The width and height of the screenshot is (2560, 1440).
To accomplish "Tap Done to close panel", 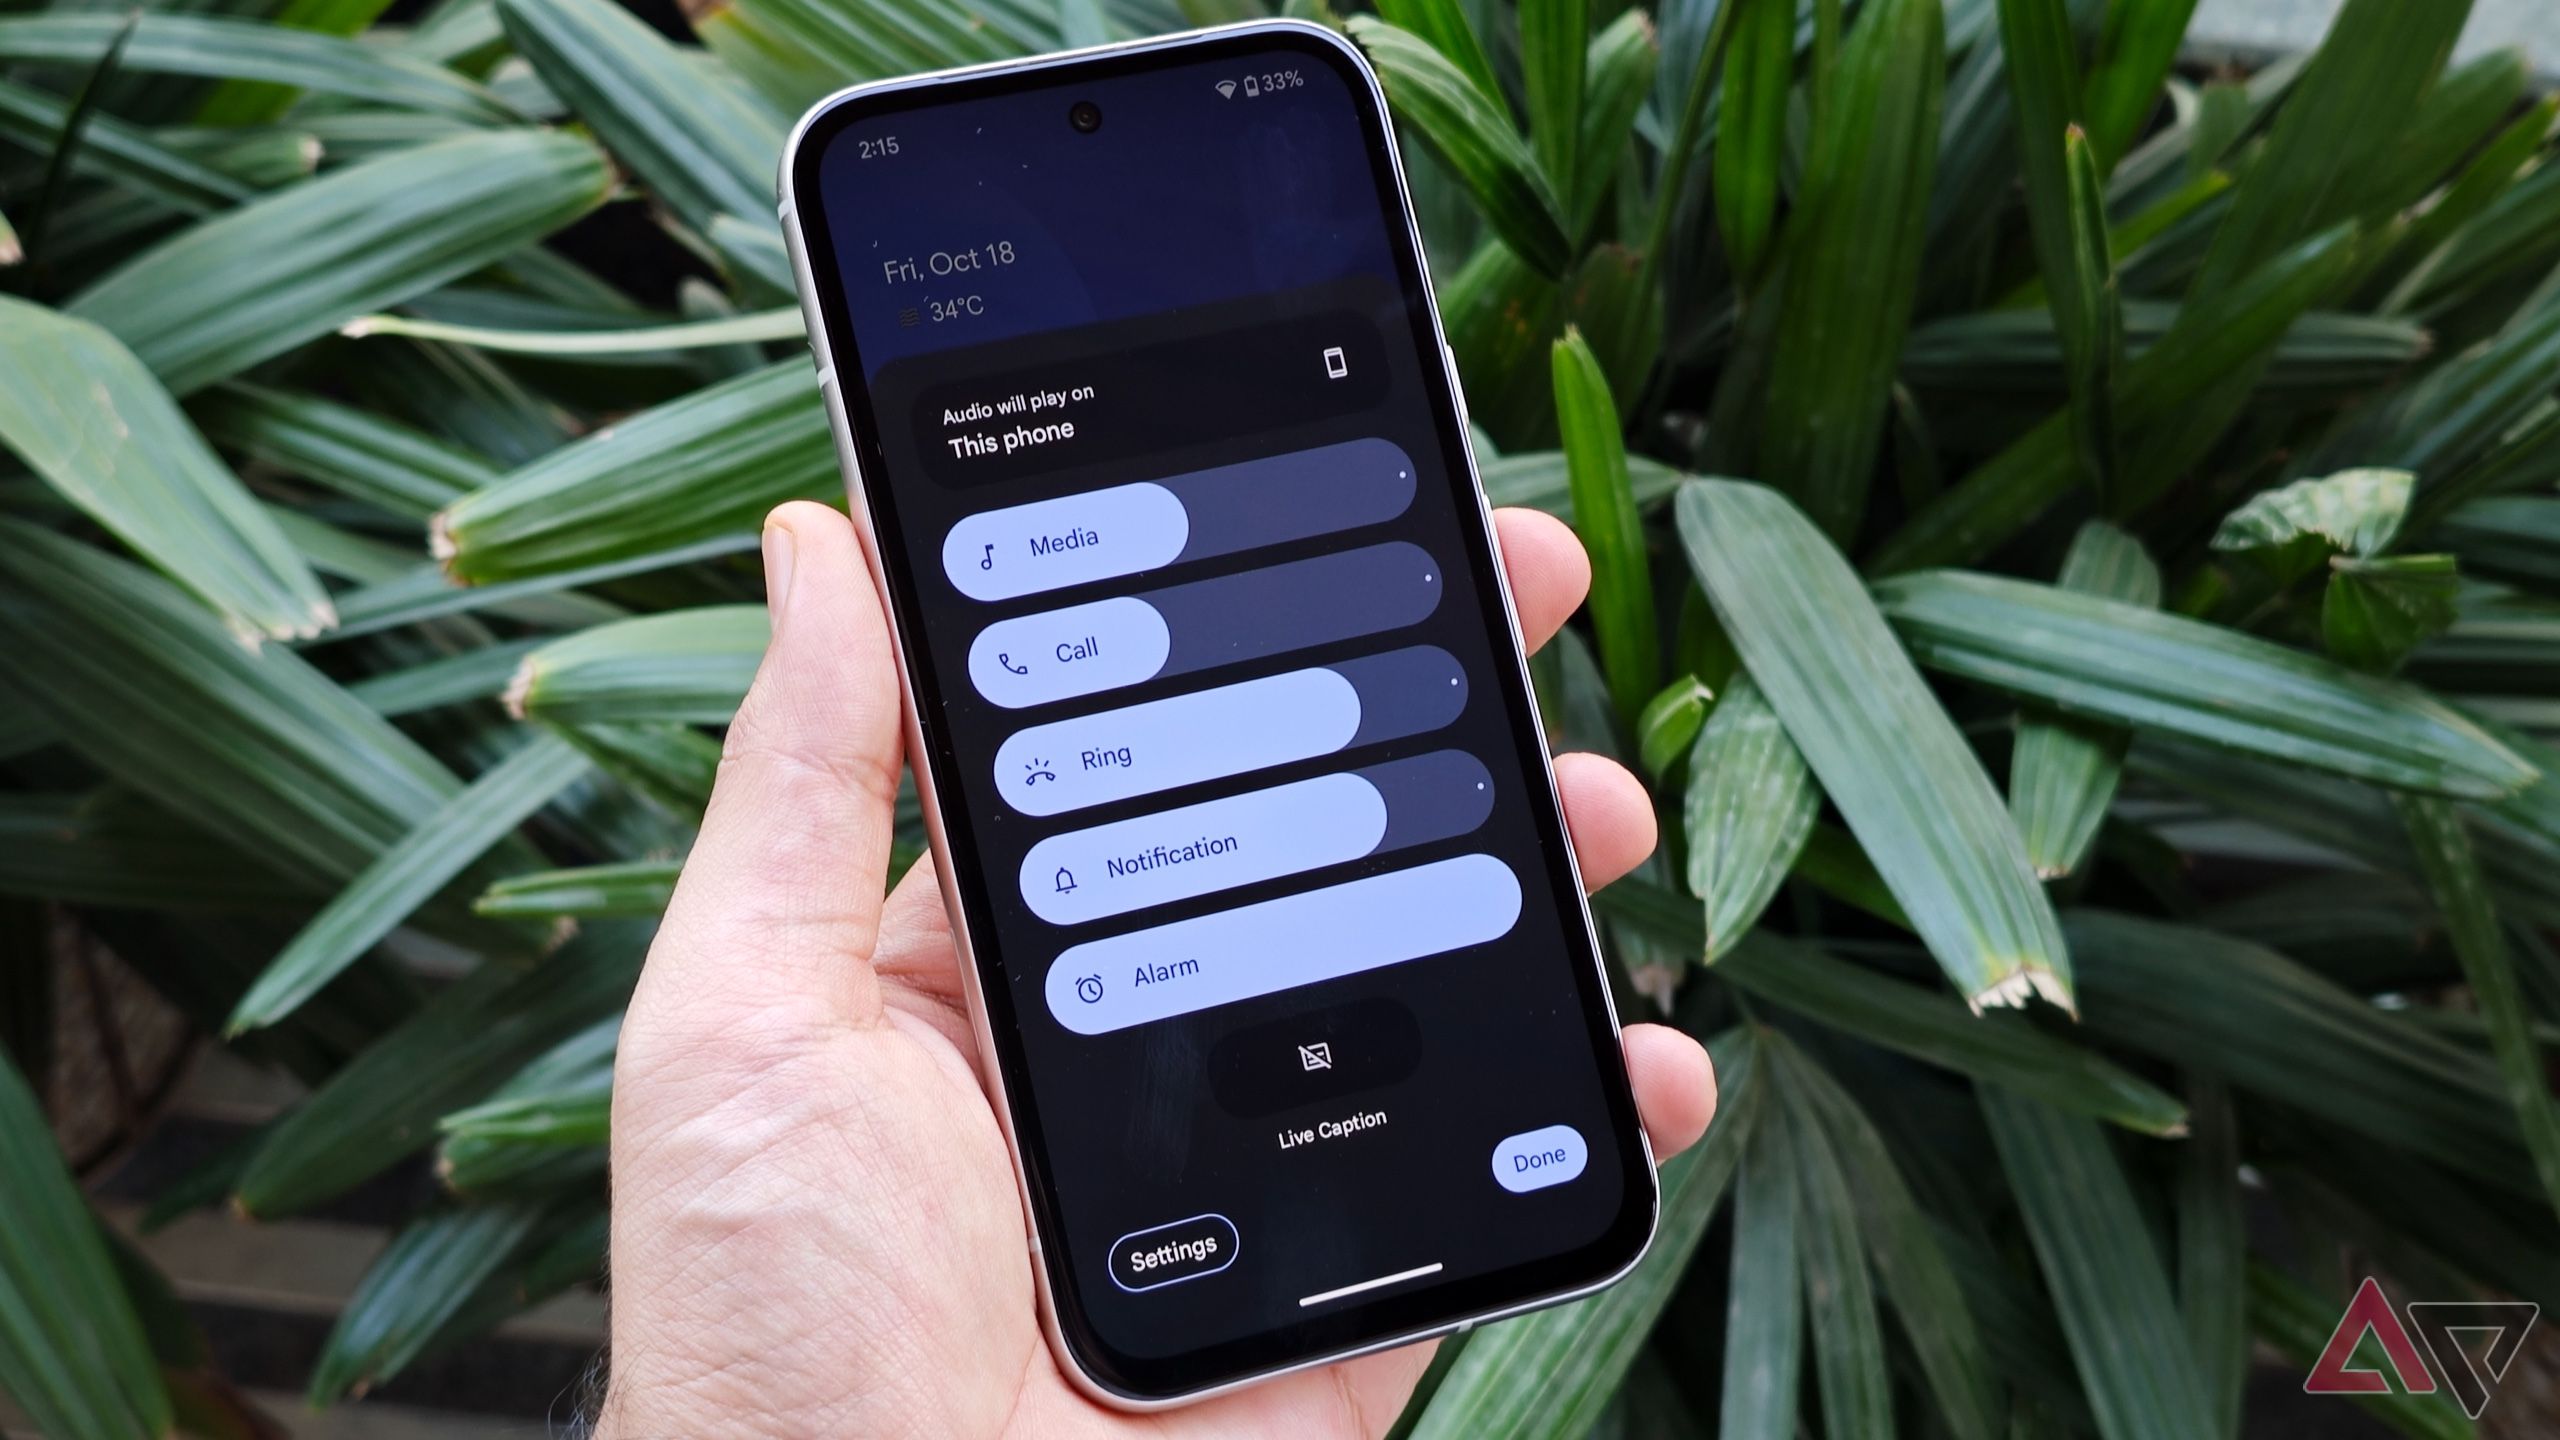I will click(x=1538, y=1155).
